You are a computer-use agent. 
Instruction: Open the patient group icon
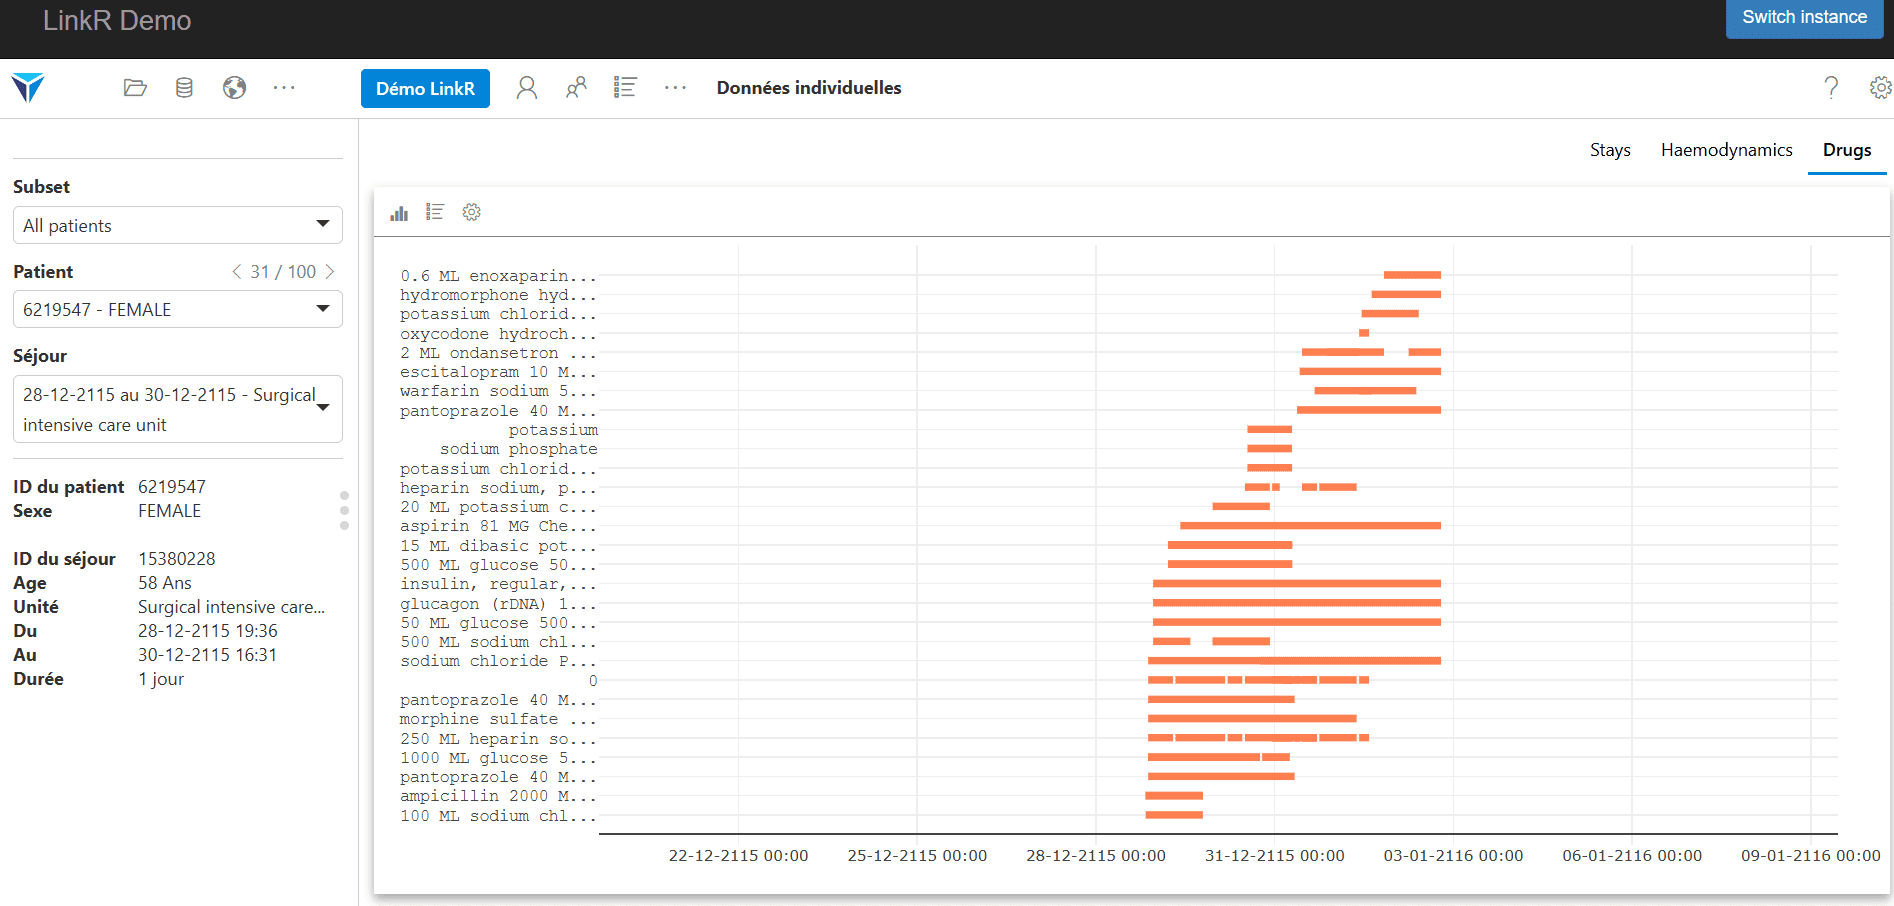click(576, 88)
